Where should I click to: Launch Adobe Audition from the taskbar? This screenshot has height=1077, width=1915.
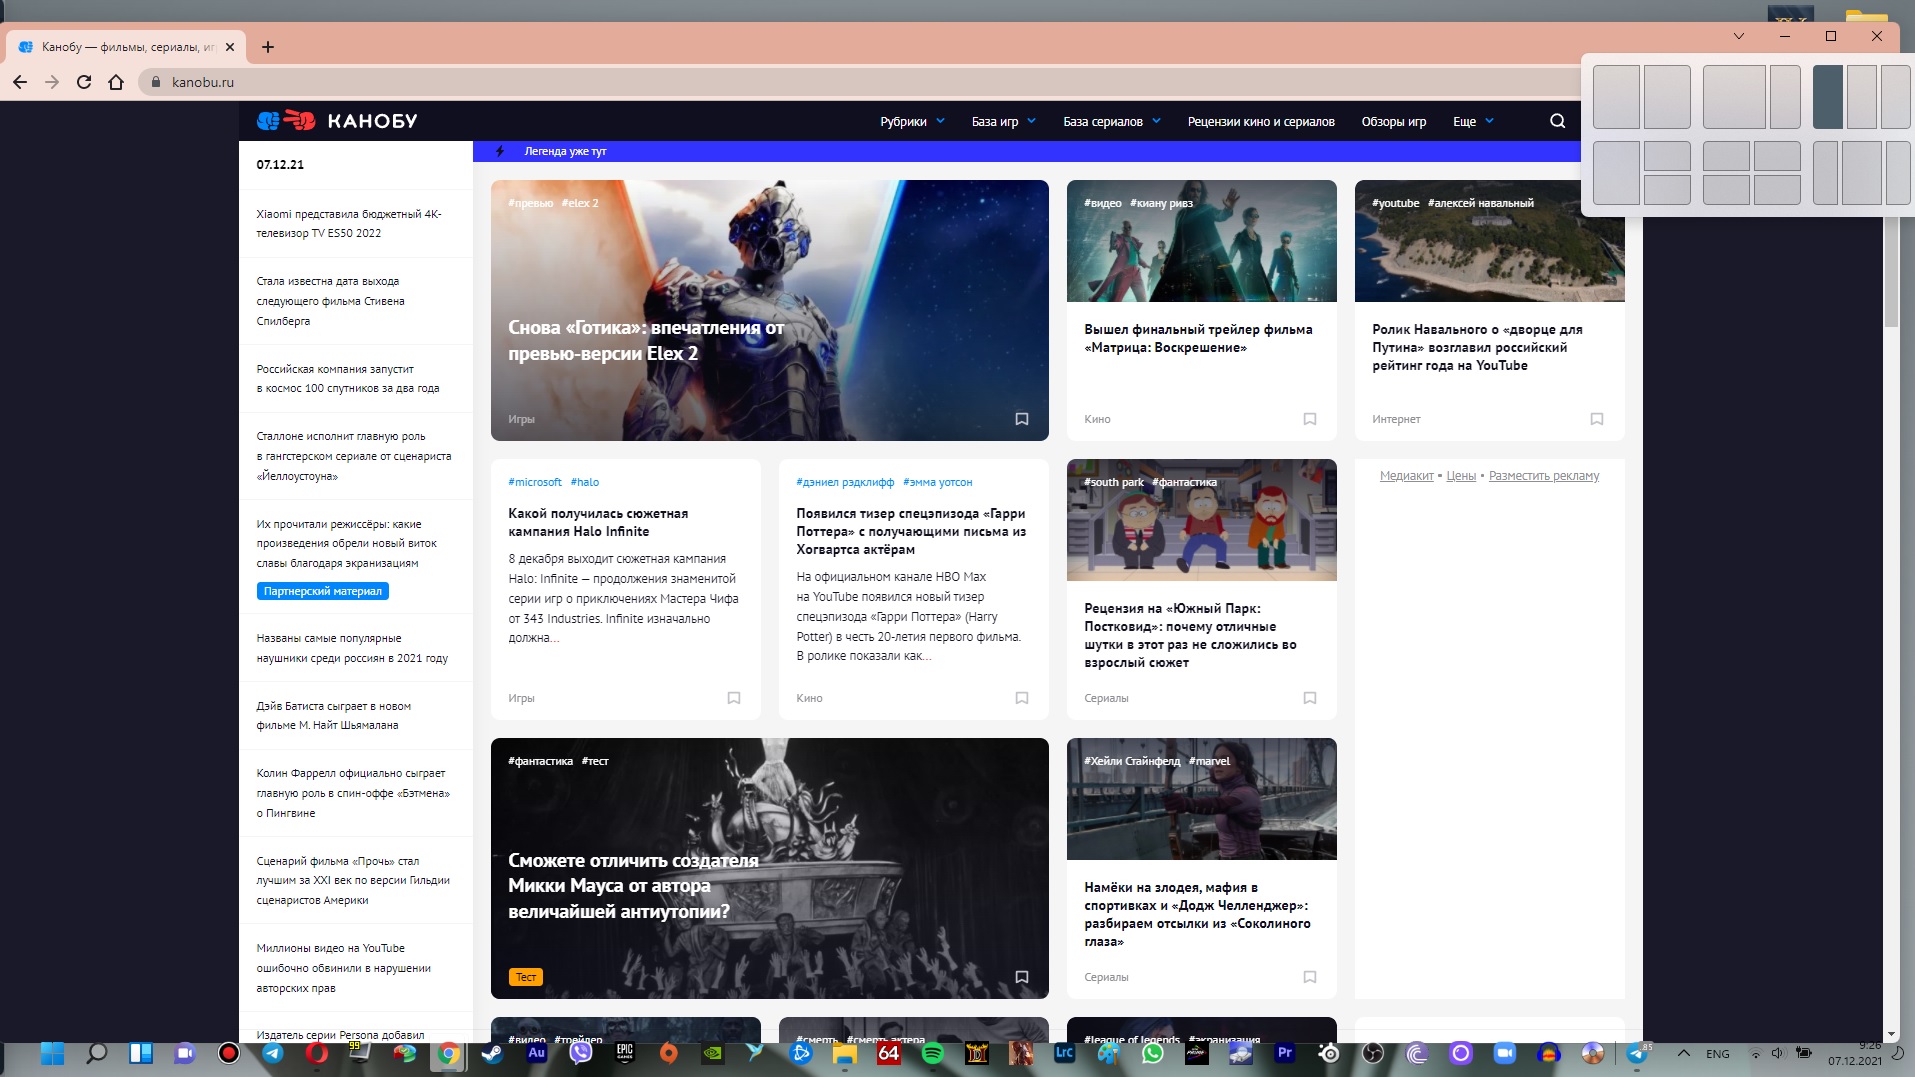click(535, 1054)
